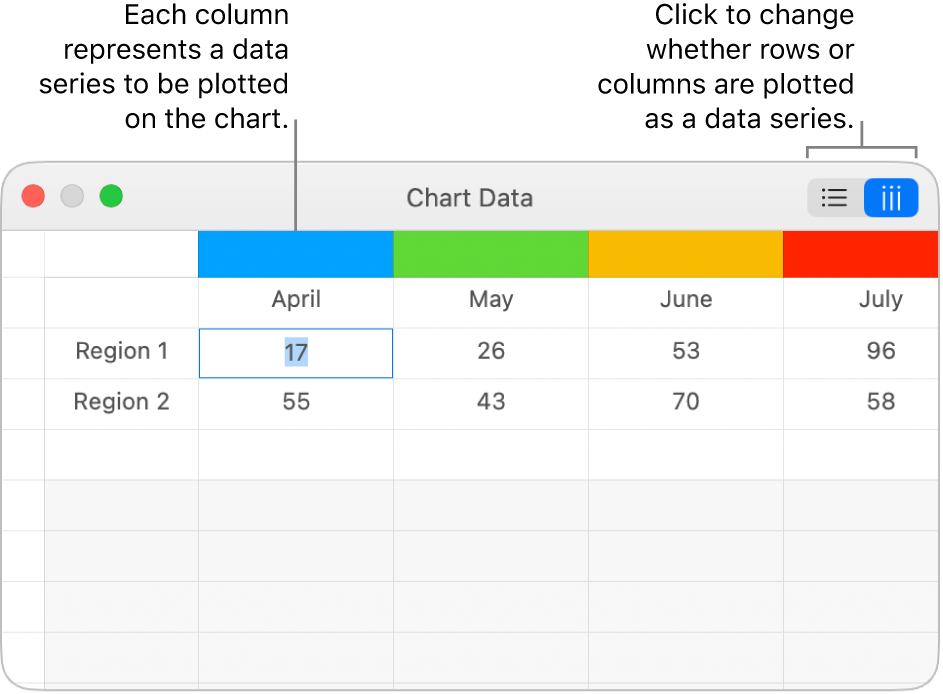This screenshot has height=694, width=943.
Task: Click the yellow series color bar above June
Action: point(685,254)
